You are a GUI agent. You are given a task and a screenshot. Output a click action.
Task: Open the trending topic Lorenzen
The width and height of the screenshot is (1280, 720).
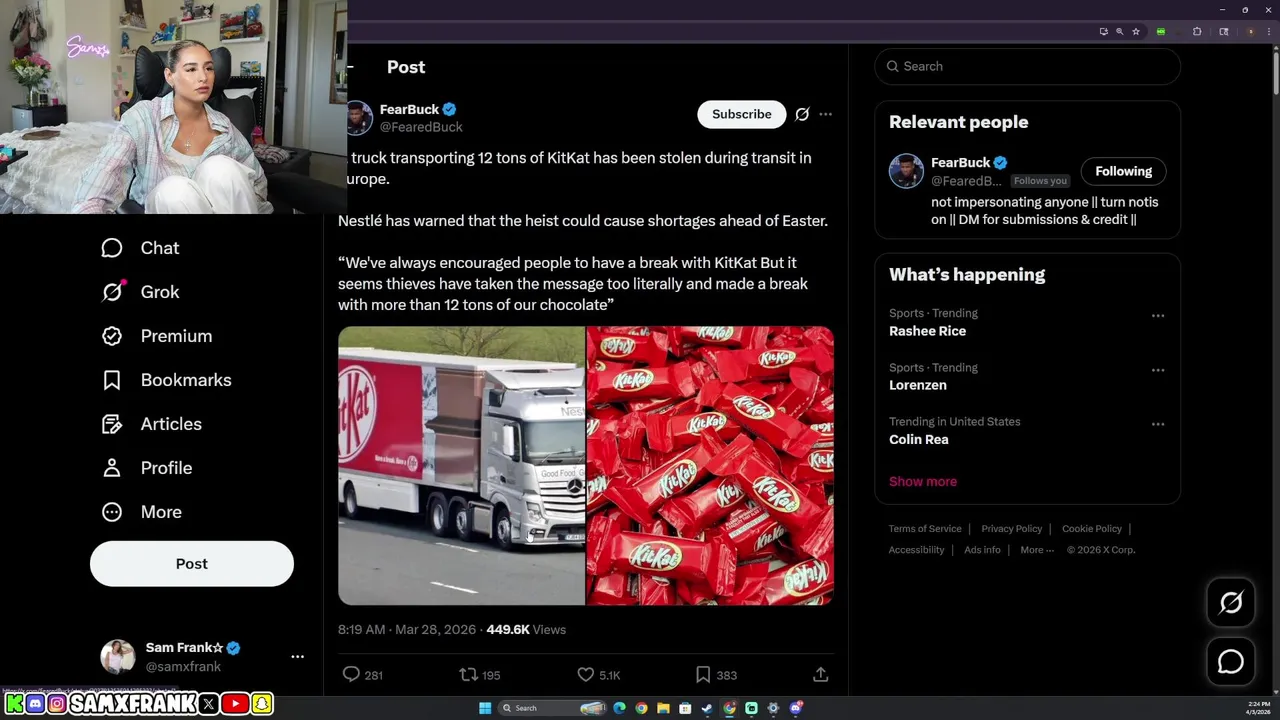(918, 385)
